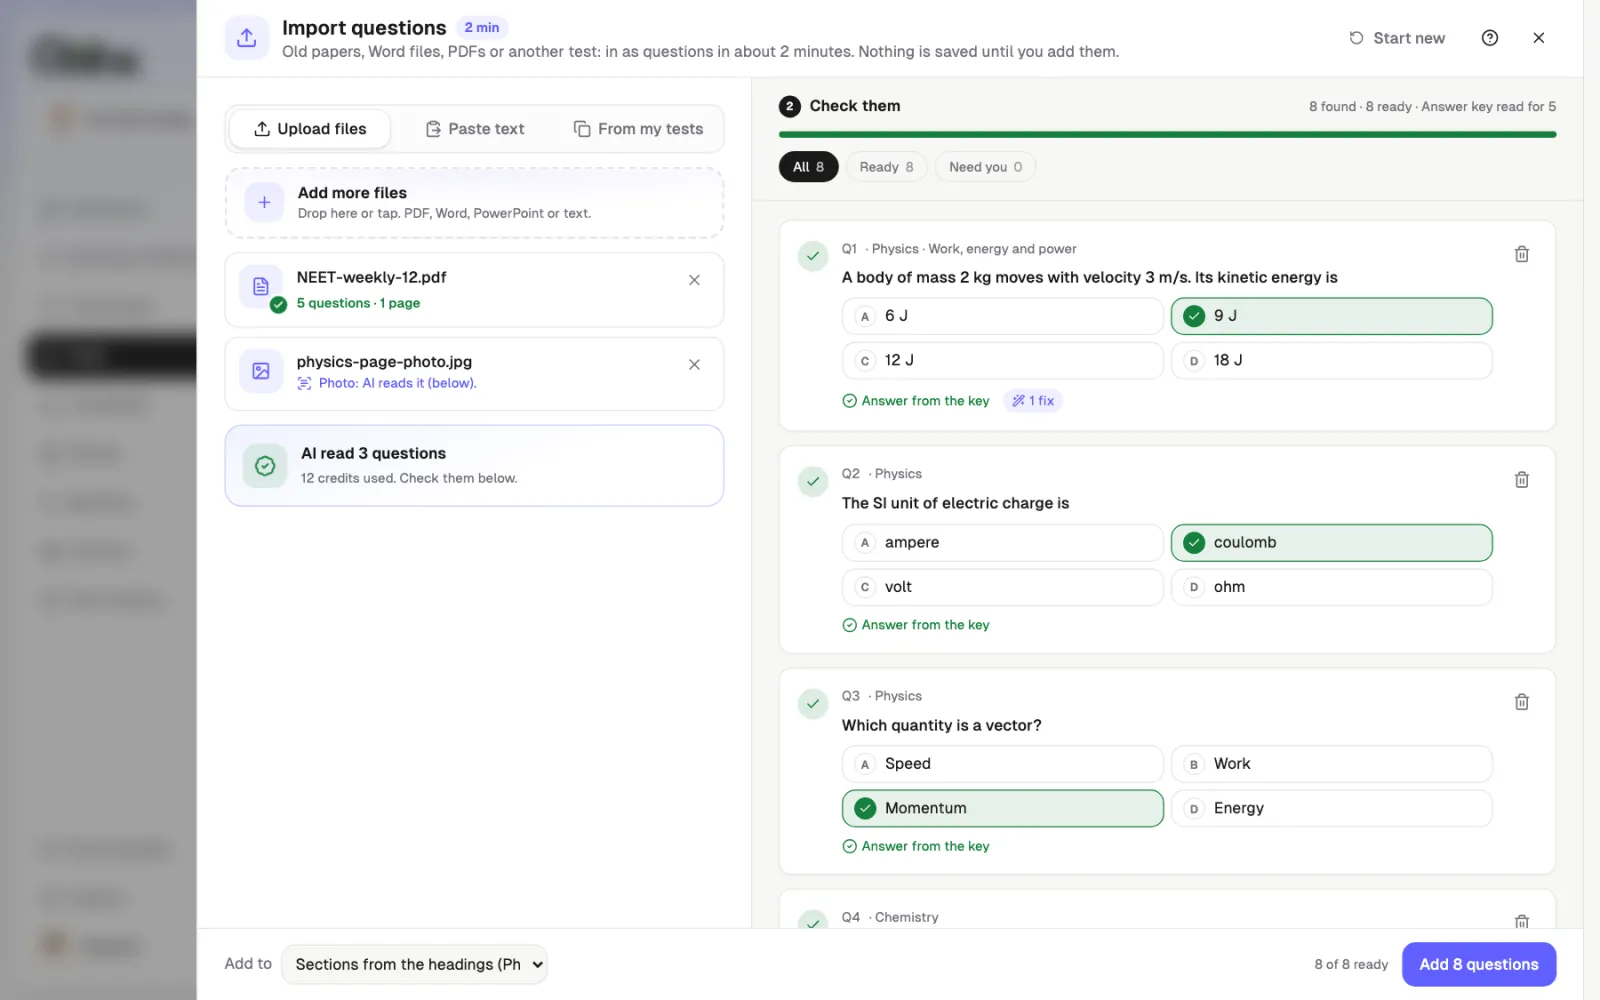Select option C 12 J for Q1
The image size is (1600, 1000).
1002,361
